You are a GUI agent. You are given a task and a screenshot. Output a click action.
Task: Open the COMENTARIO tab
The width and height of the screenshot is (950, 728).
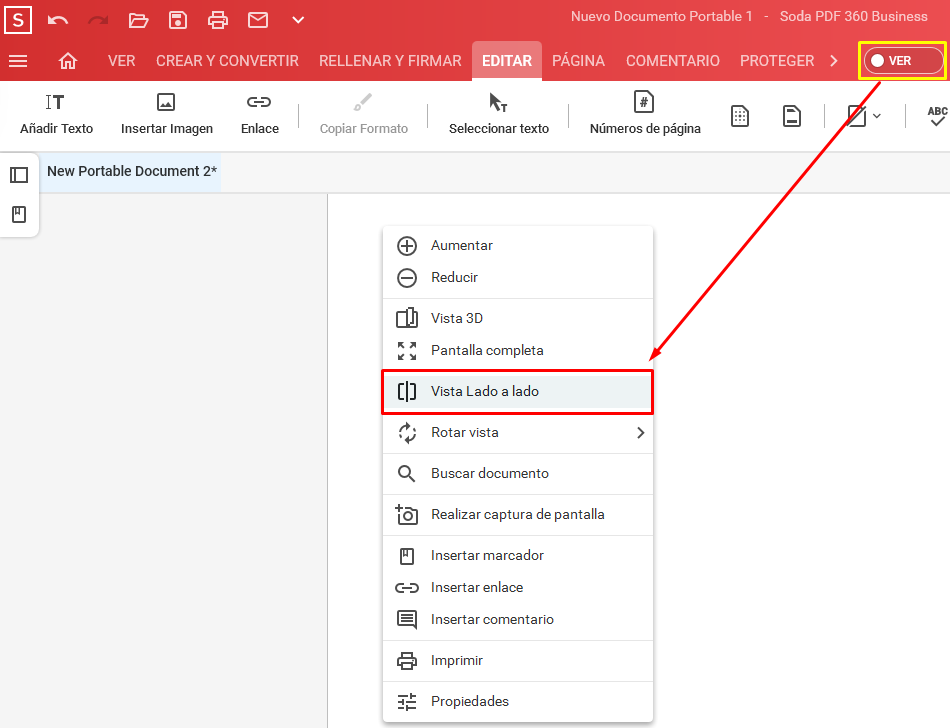coord(673,61)
